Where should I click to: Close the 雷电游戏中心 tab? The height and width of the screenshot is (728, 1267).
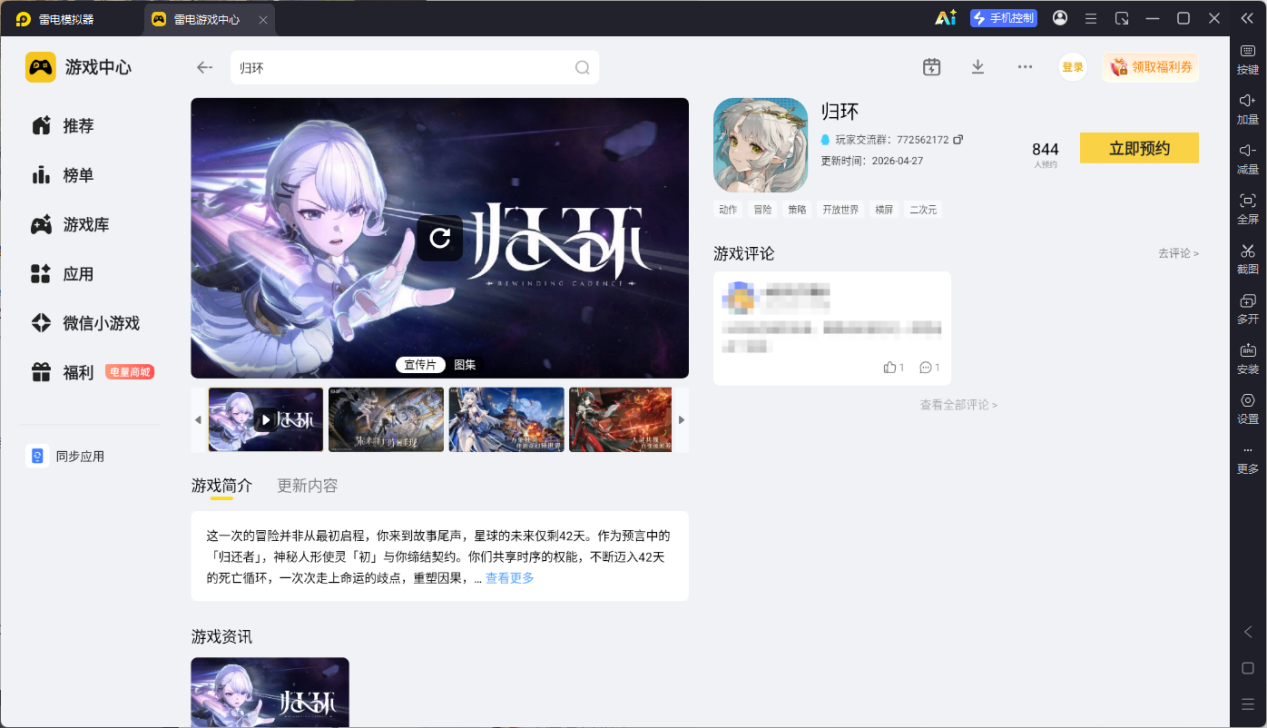click(263, 19)
